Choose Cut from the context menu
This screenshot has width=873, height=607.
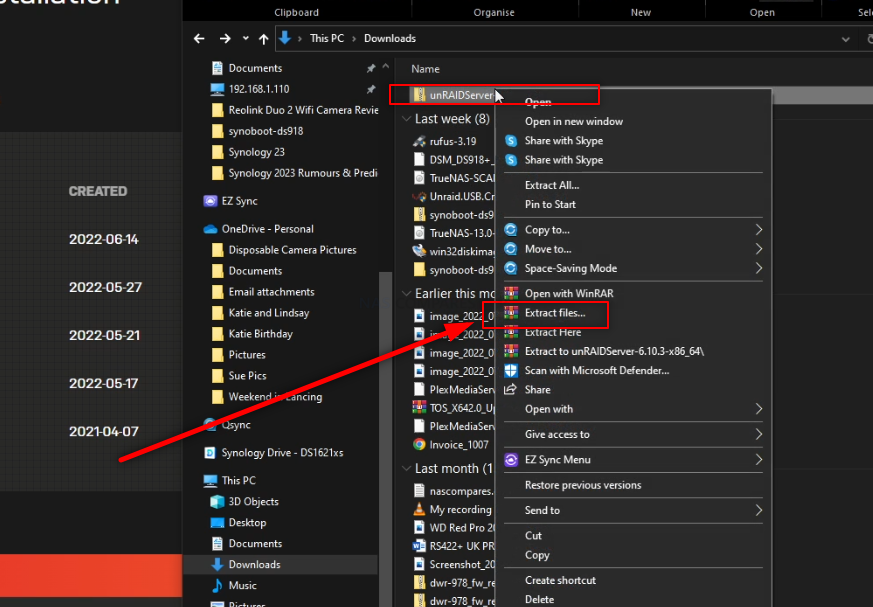click(533, 536)
